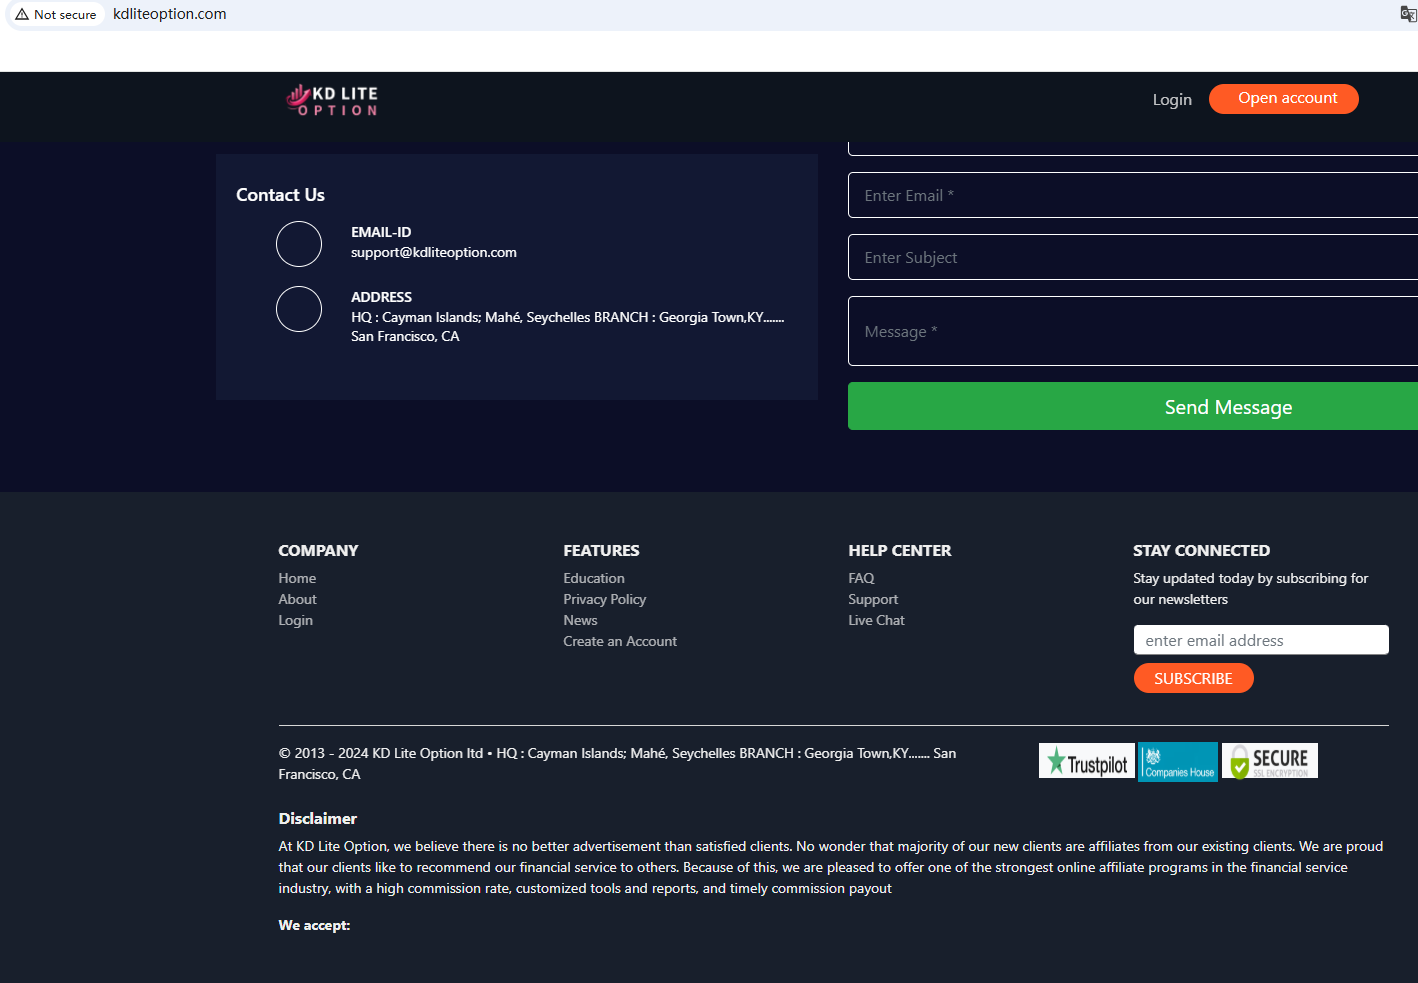
Task: Click the Secure SSL Encryption badge
Action: click(x=1269, y=762)
